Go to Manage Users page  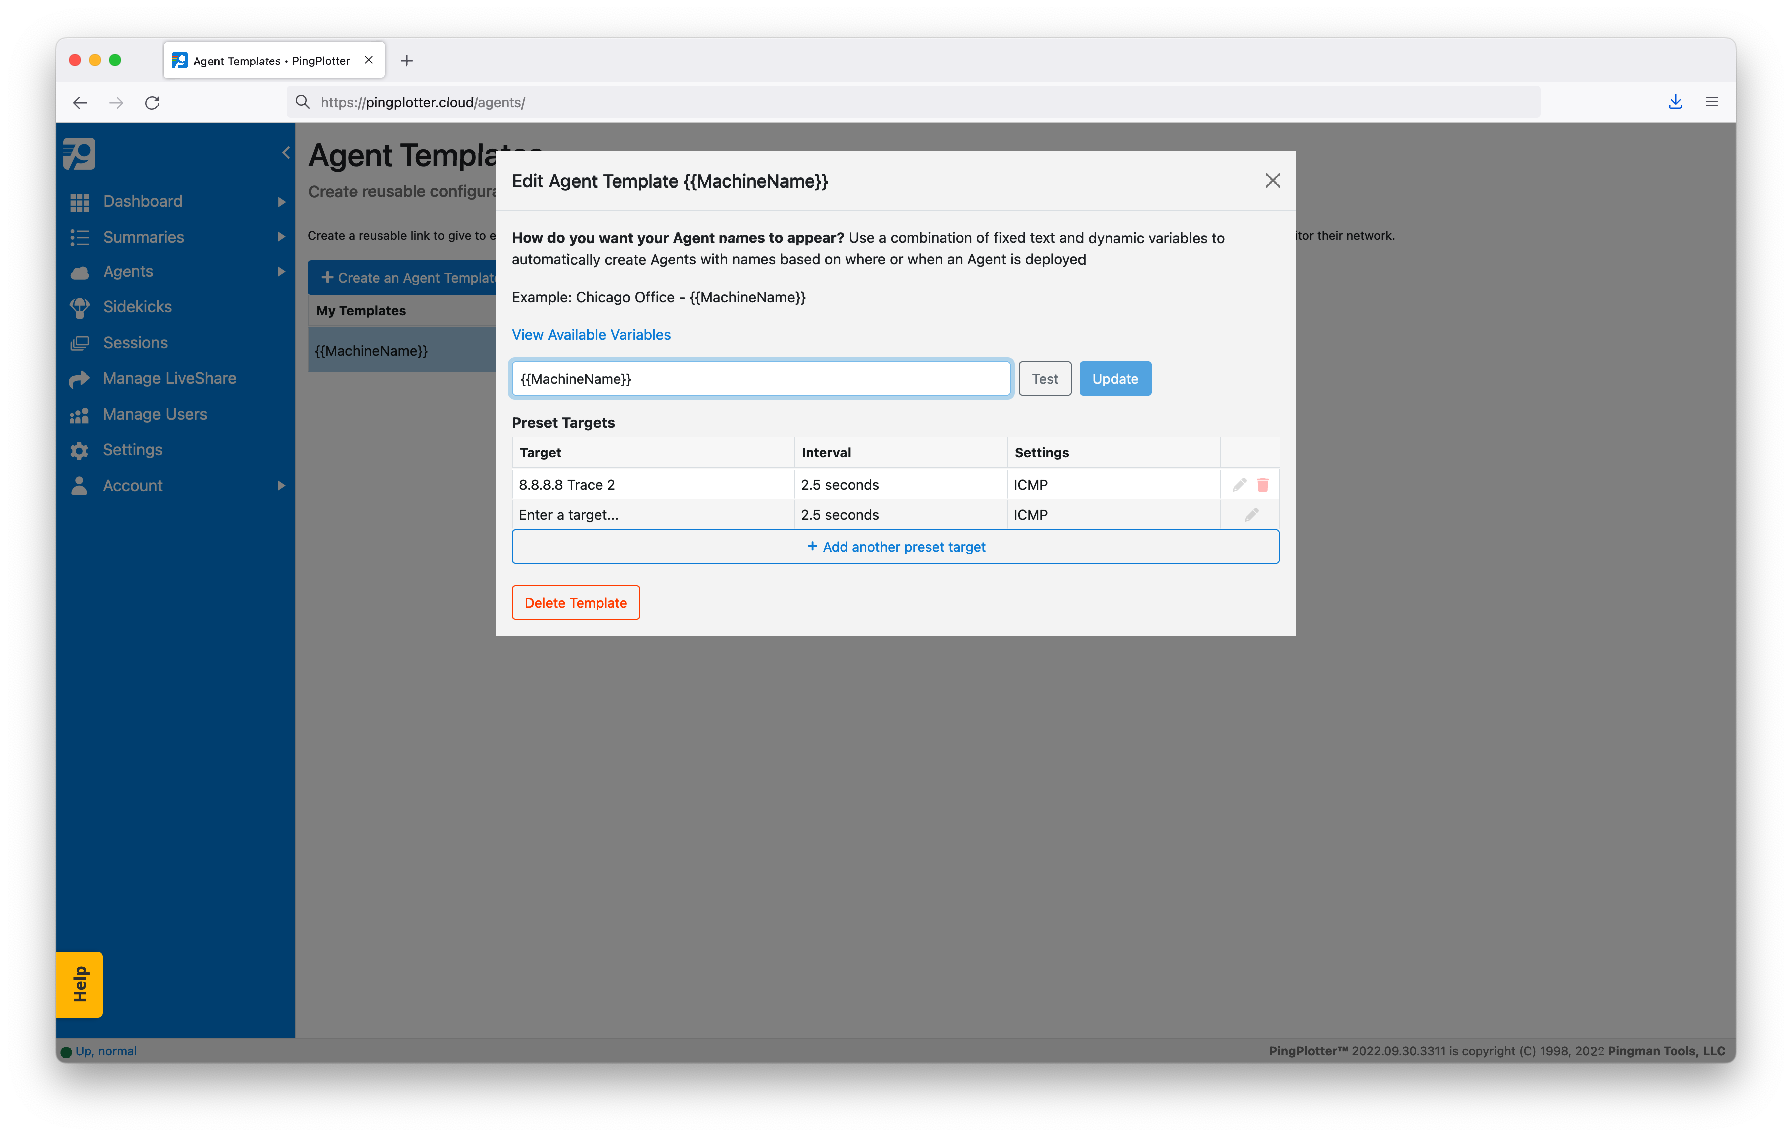(x=155, y=414)
